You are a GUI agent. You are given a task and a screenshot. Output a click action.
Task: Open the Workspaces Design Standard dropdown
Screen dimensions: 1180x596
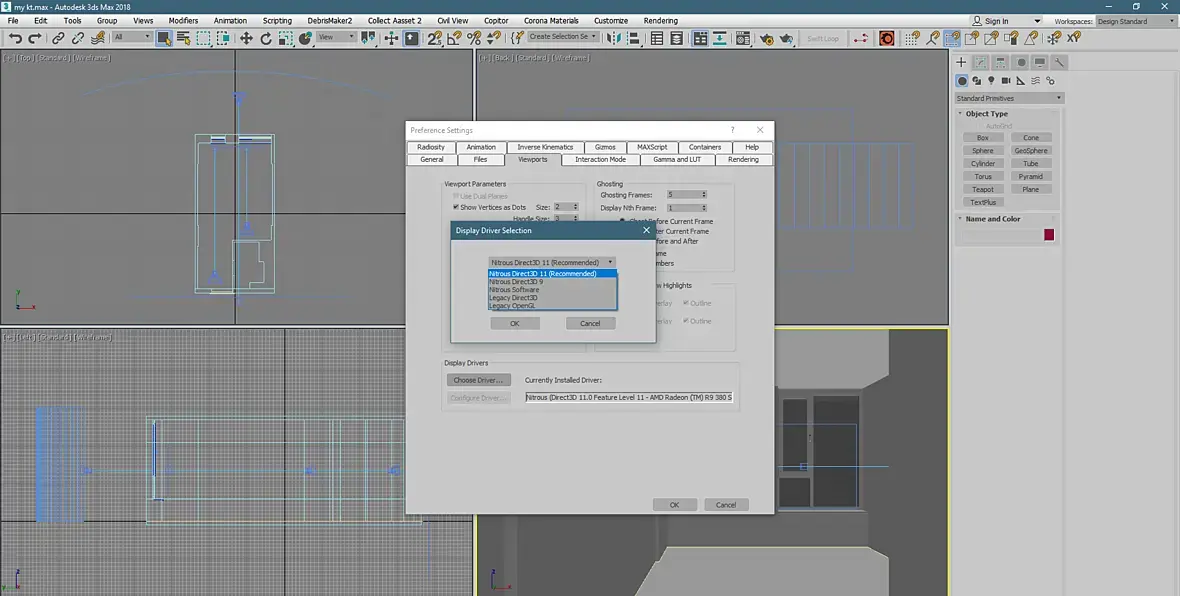point(1135,21)
